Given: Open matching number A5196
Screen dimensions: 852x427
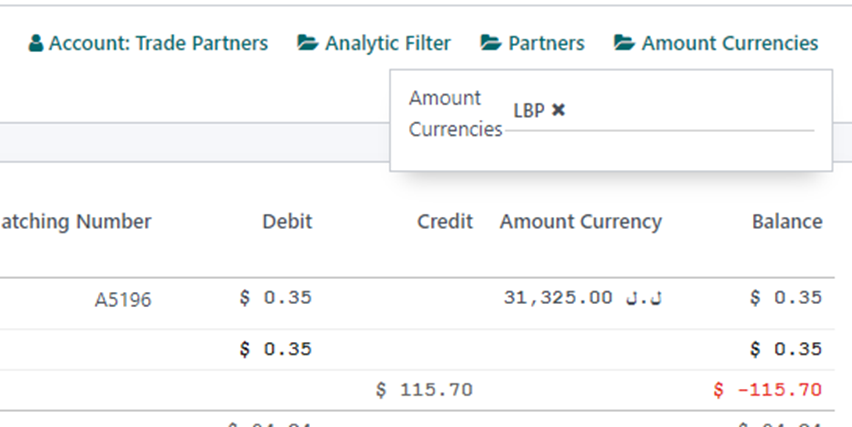Looking at the screenshot, I should click(123, 300).
